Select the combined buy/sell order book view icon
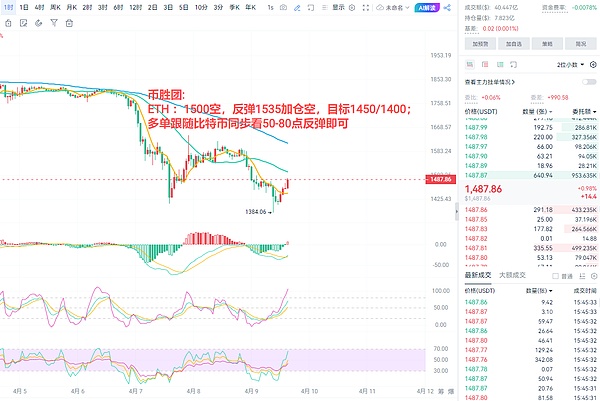Image resolution: width=600 pixels, height=401 pixels. coord(468,64)
